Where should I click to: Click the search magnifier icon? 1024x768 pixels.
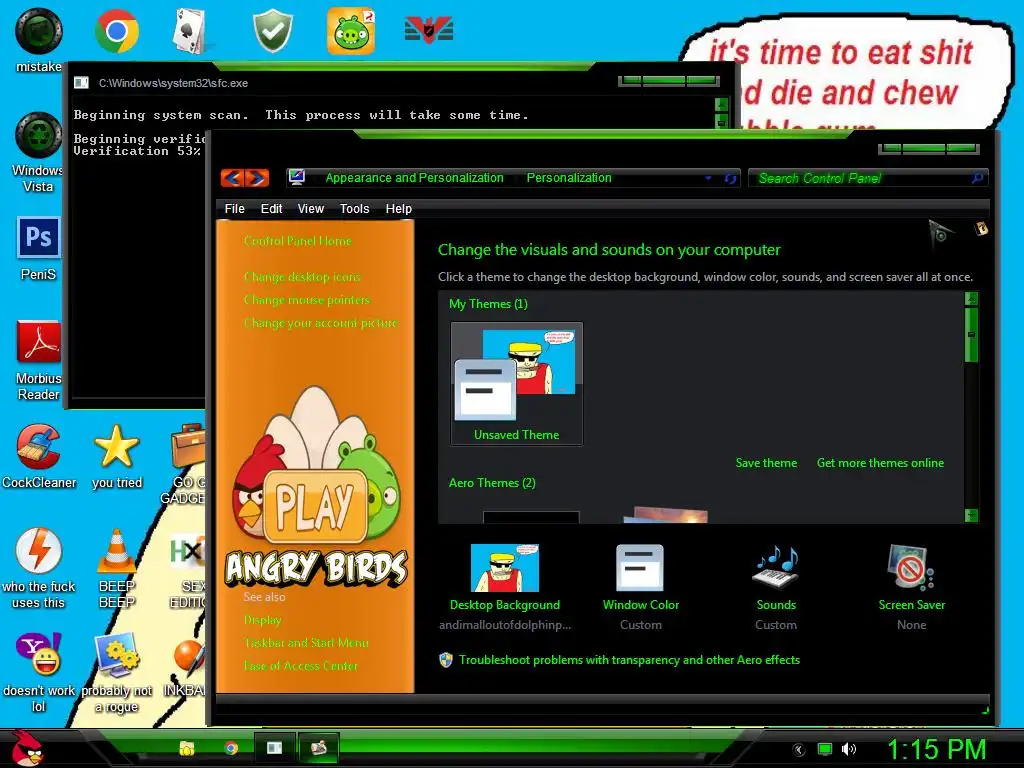click(x=978, y=178)
